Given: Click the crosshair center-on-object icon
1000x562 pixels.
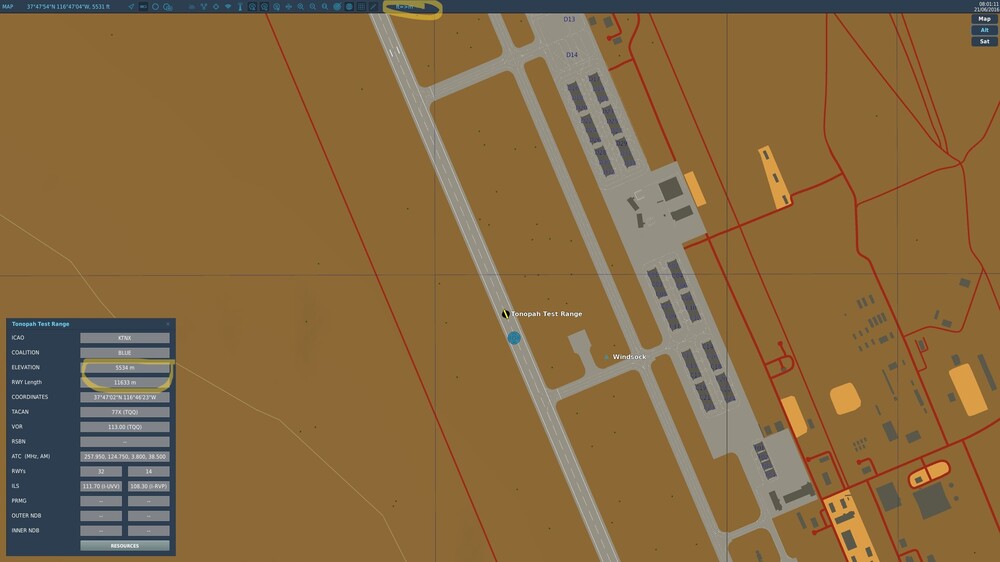Looking at the screenshot, I should (x=216, y=6).
